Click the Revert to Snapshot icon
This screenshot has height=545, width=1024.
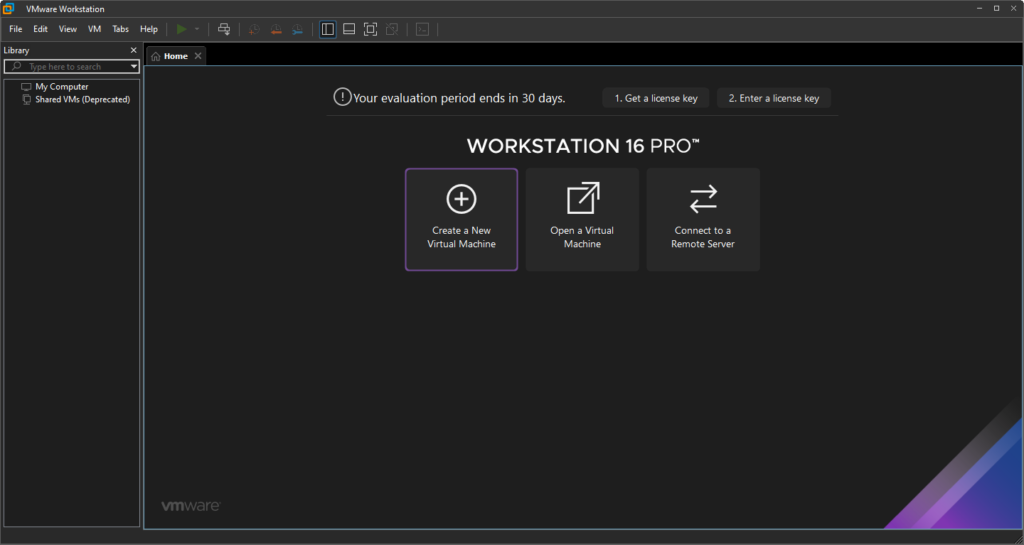[276, 29]
